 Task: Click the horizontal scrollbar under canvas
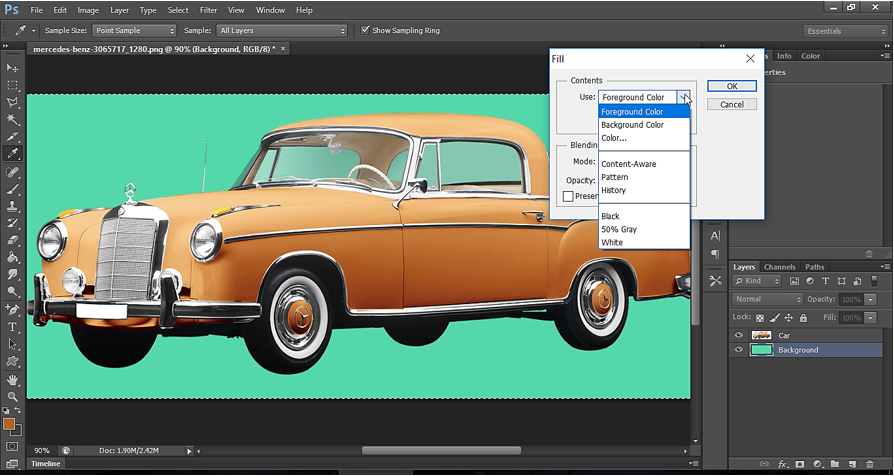(441, 450)
